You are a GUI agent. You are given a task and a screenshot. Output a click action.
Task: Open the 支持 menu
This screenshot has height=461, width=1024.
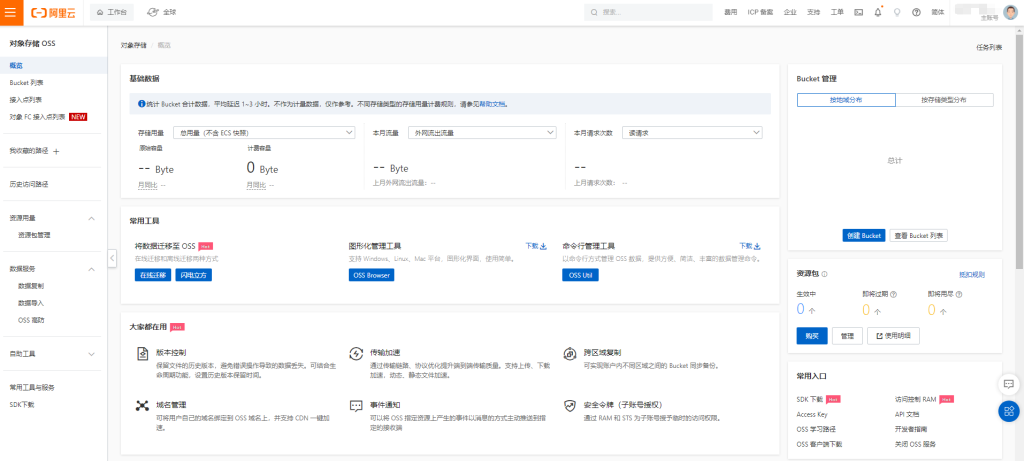coord(813,12)
